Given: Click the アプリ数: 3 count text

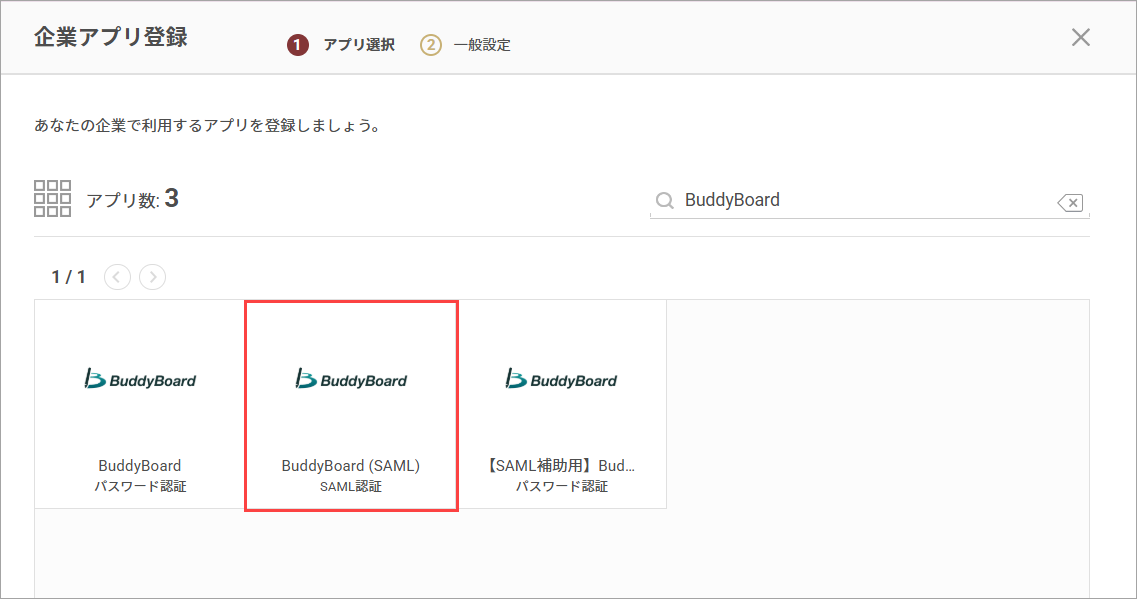Looking at the screenshot, I should [133, 199].
